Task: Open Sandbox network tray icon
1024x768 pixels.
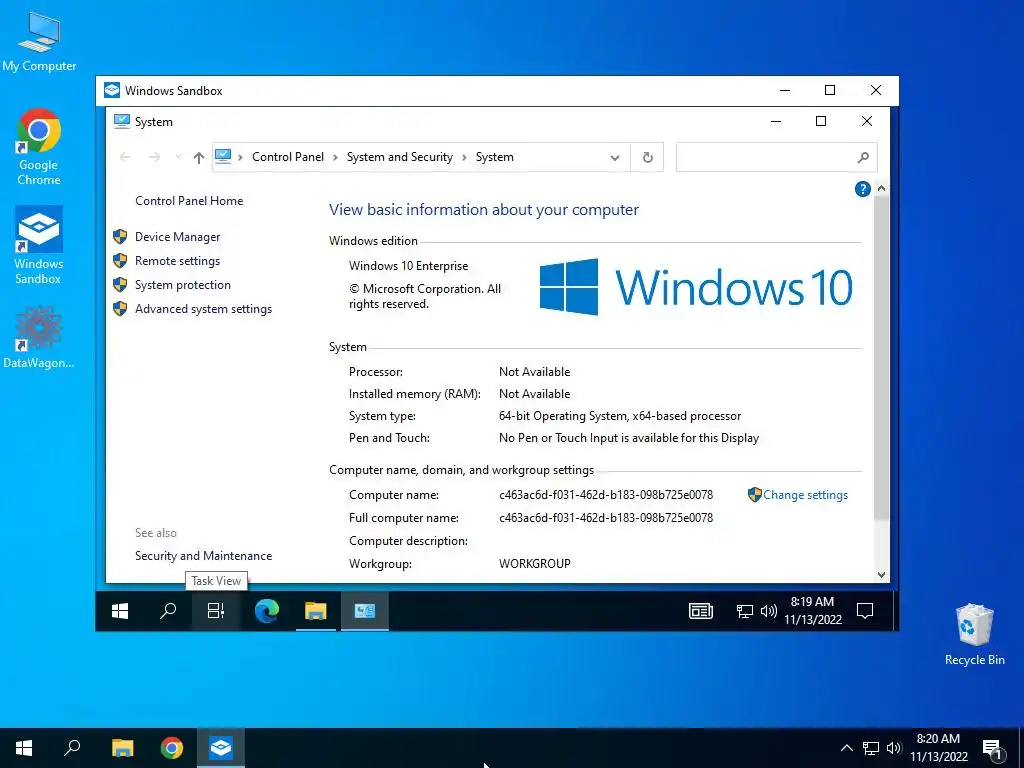Action: tap(744, 611)
